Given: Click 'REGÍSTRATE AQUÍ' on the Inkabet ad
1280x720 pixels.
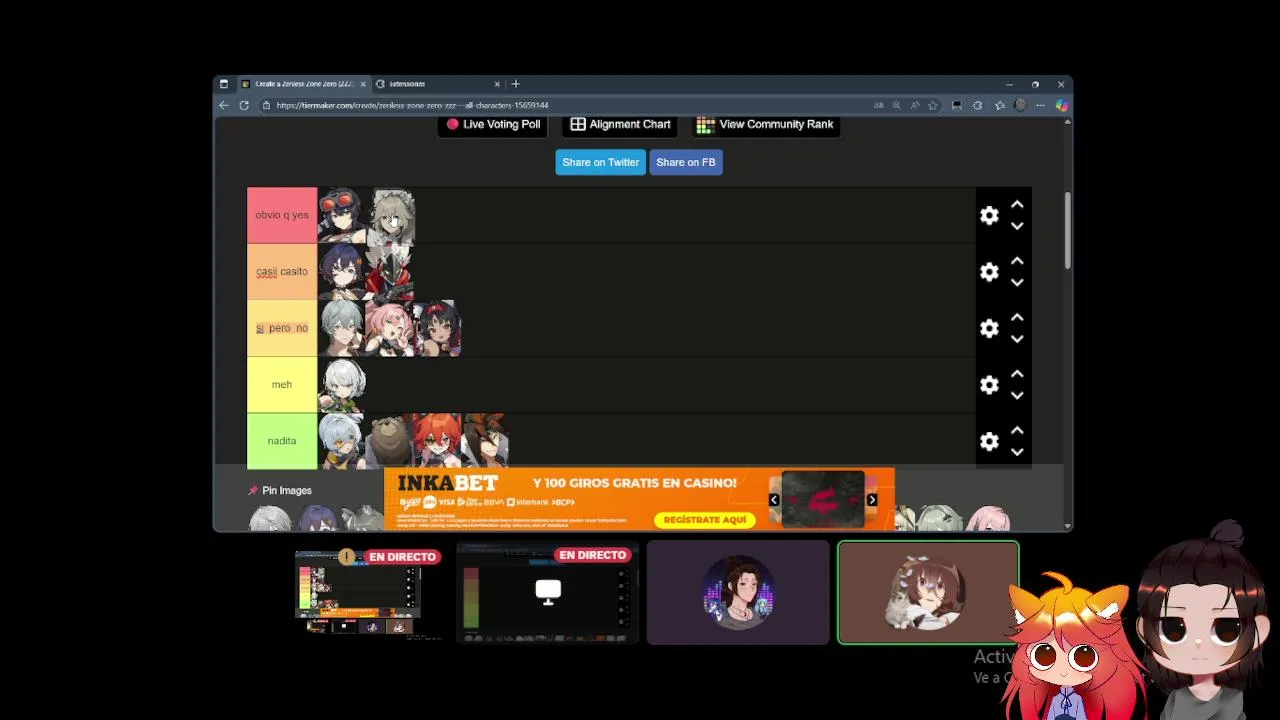Looking at the screenshot, I should [706, 519].
